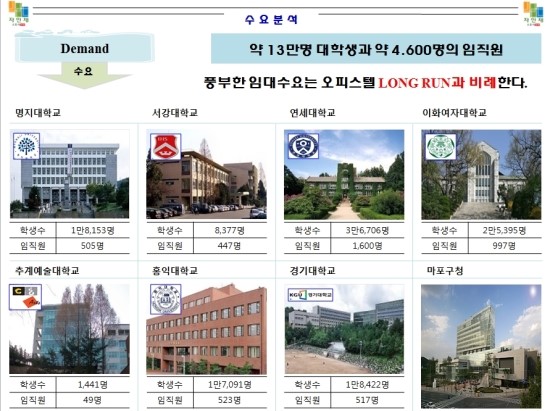550x411 pixels.
Task: Click the 49명 staff count cell
Action: (x=93, y=400)
